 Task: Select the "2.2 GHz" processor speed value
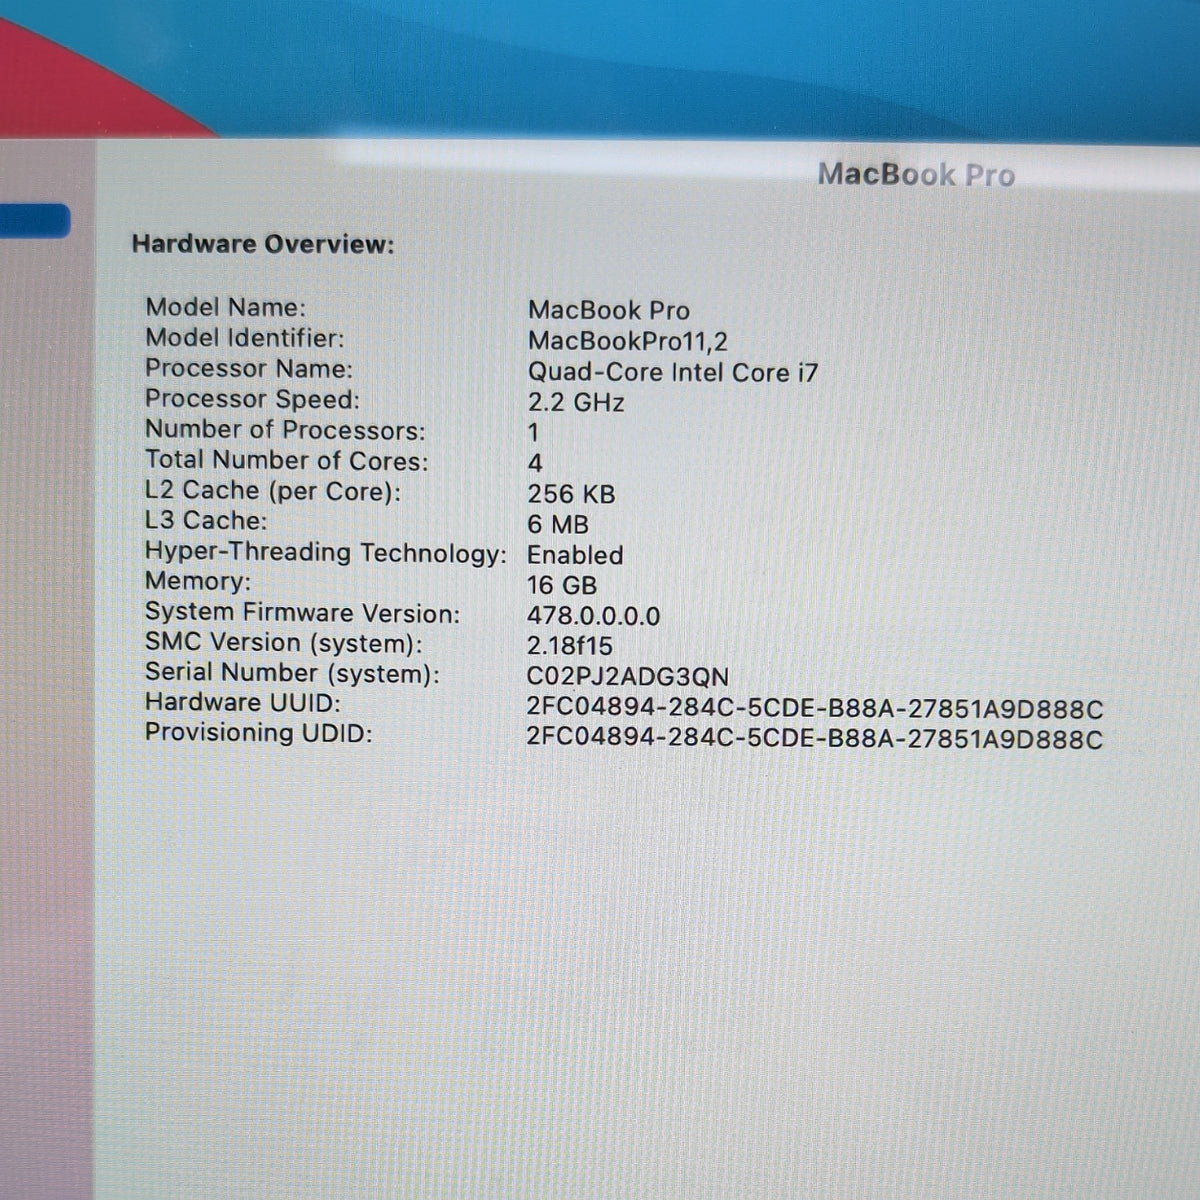tap(576, 403)
